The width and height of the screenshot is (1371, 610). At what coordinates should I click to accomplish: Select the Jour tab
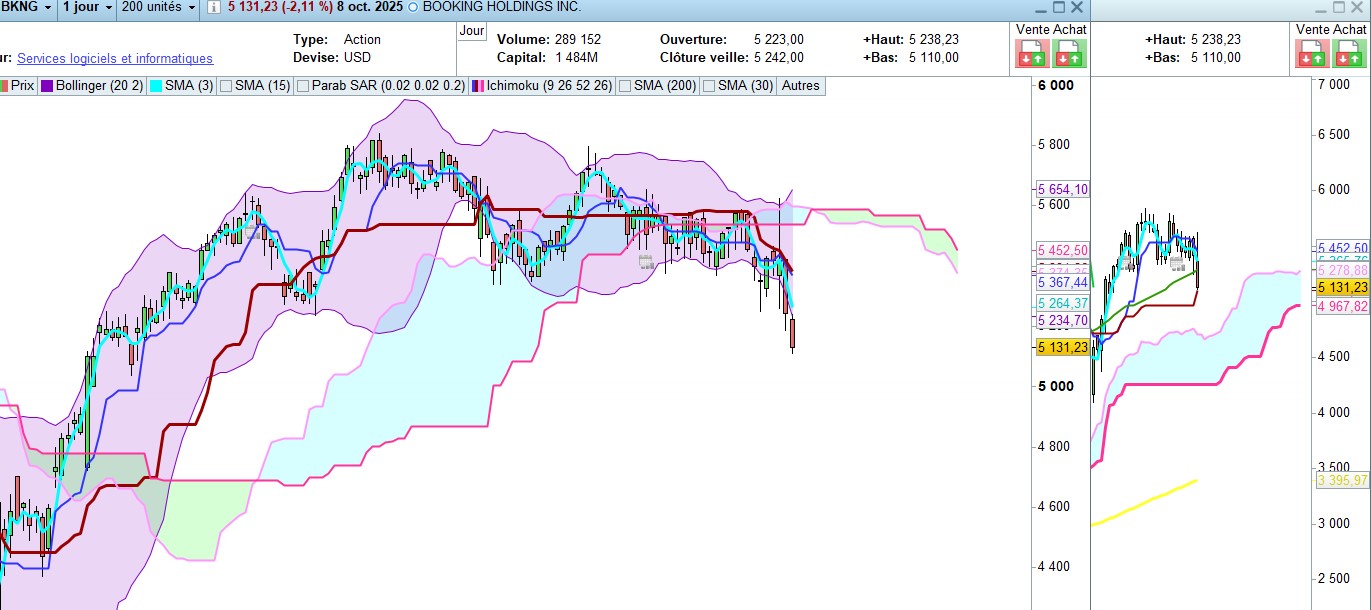471,30
